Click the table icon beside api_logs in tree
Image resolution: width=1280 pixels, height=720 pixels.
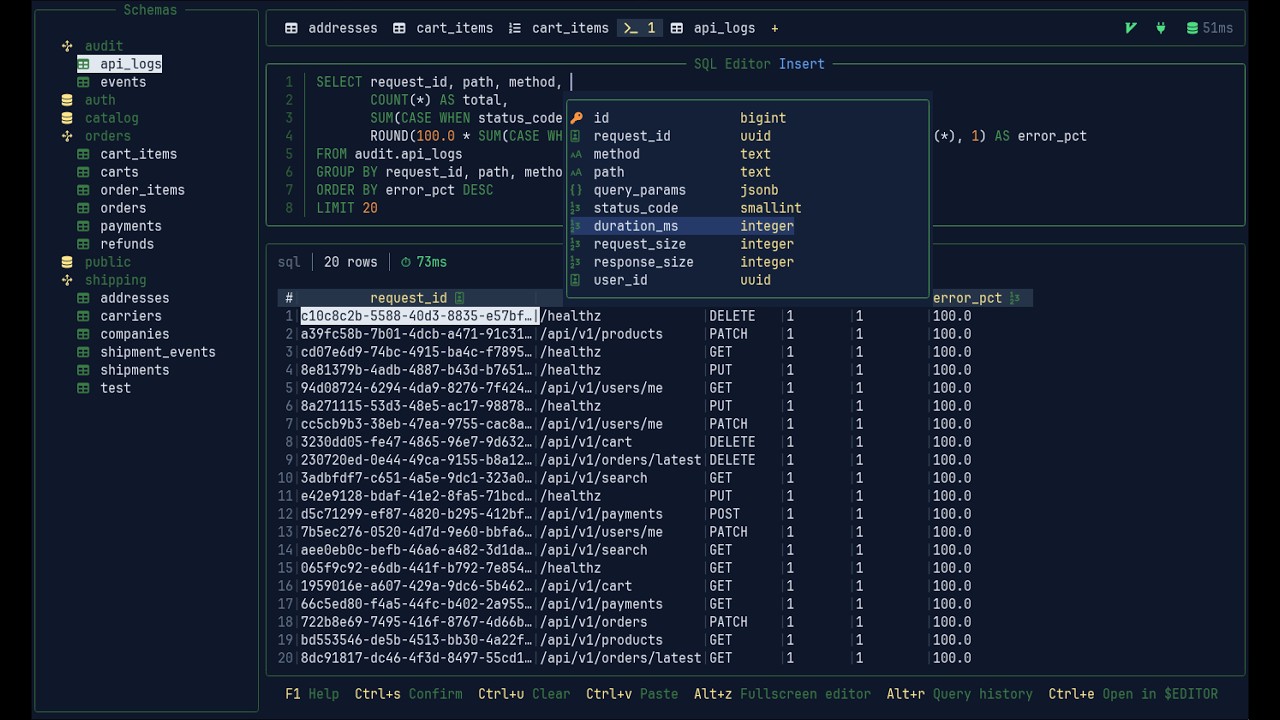84,64
